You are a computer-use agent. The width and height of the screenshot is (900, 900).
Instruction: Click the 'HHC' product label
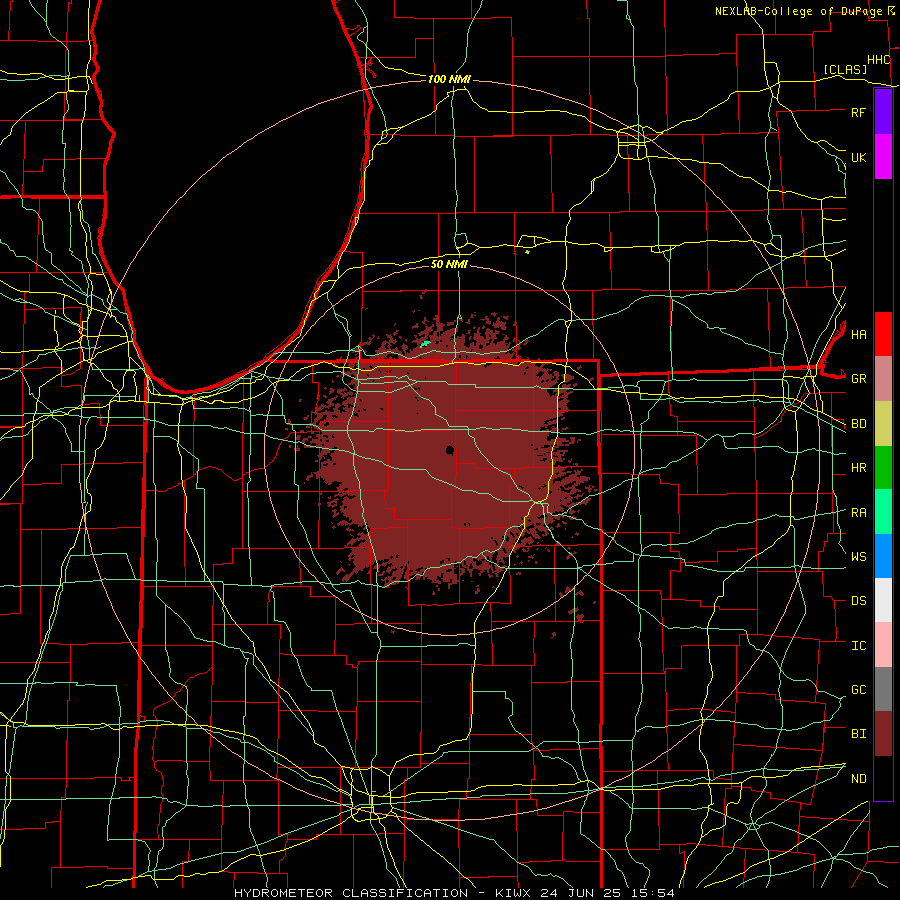coord(878,60)
